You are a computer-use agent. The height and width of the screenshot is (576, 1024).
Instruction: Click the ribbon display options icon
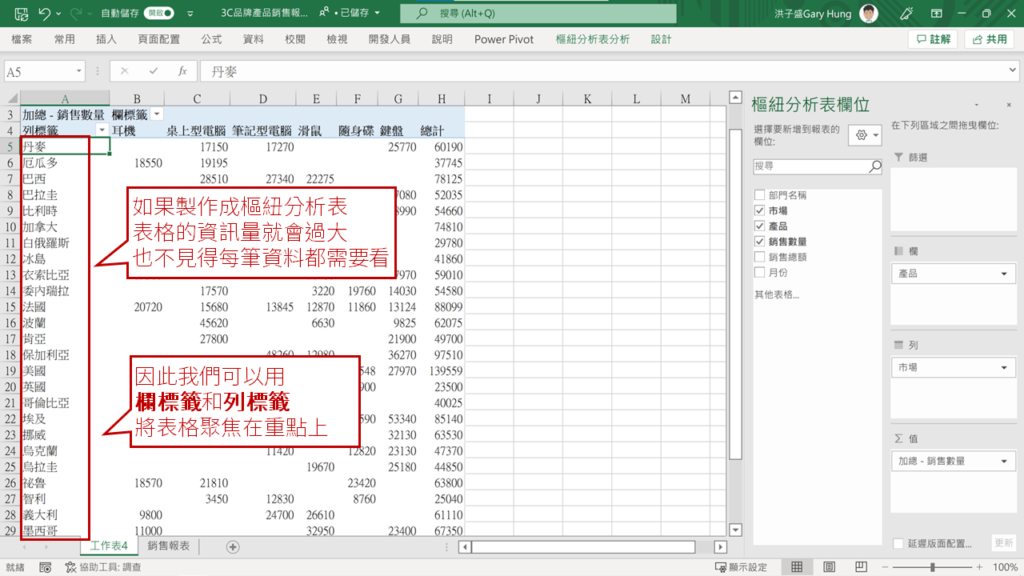[x=936, y=13]
